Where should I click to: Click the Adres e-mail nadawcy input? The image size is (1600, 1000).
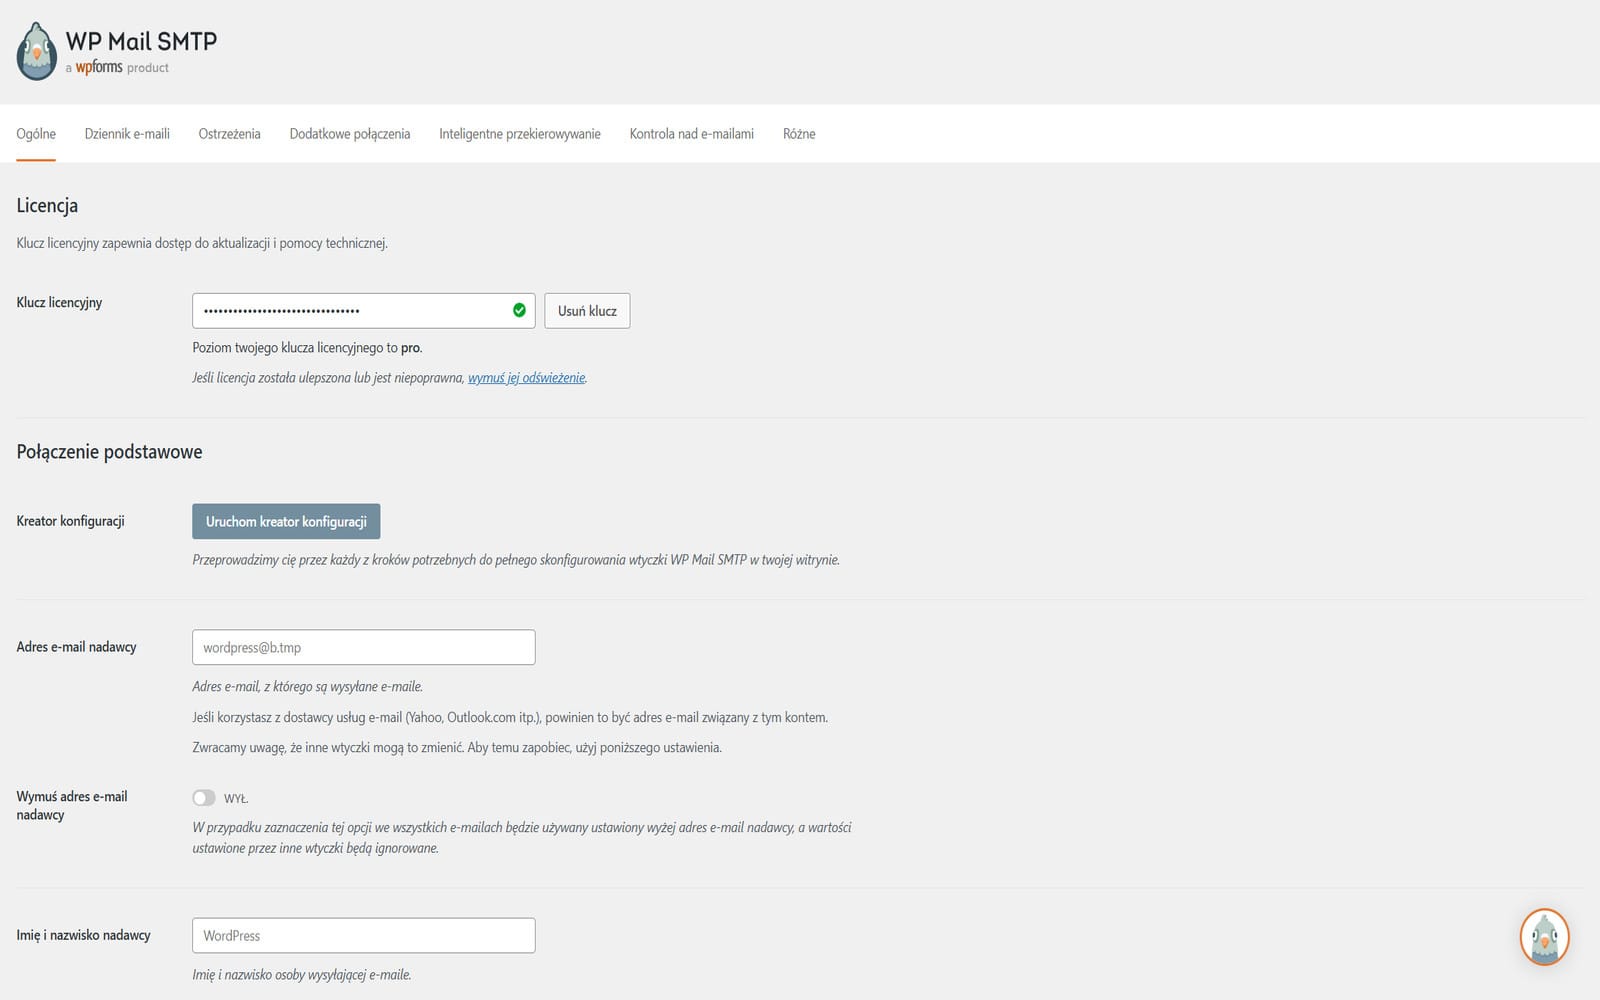(x=364, y=647)
